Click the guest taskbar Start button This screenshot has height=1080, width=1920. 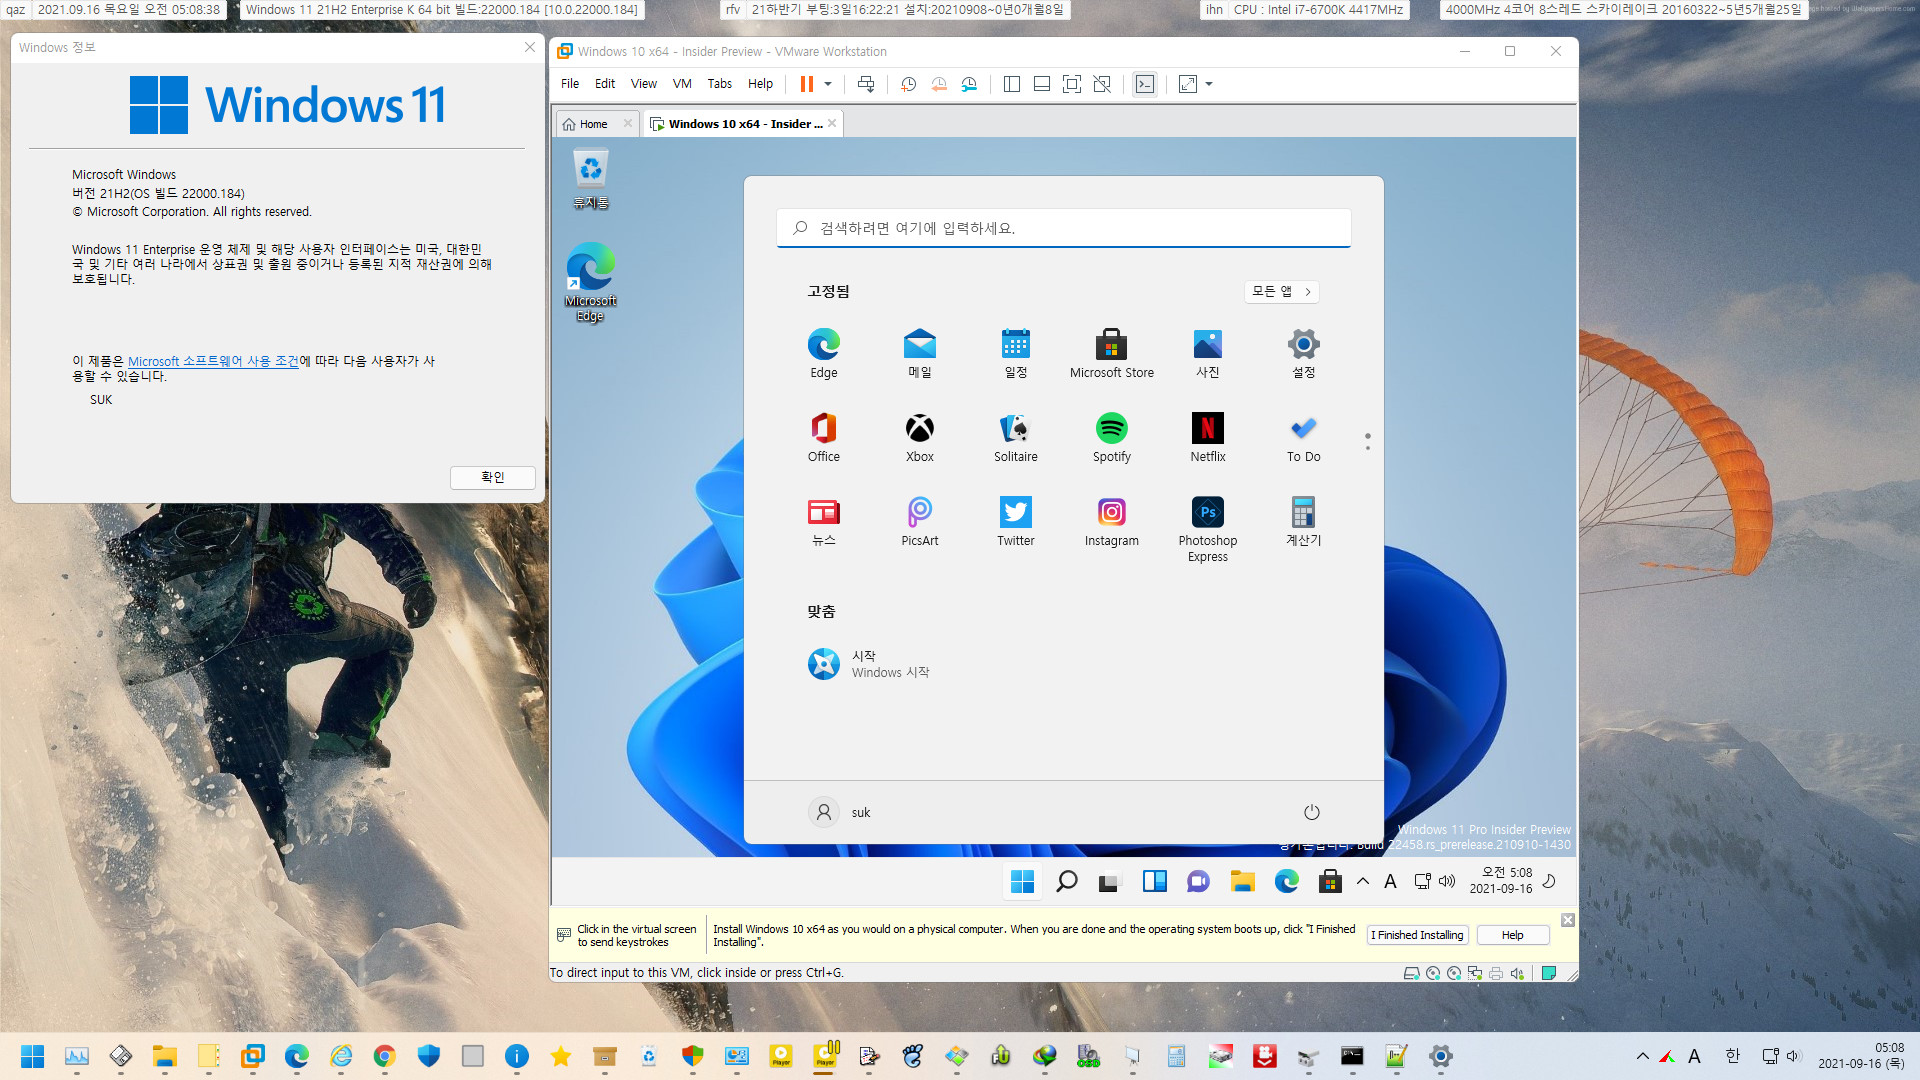1022,881
